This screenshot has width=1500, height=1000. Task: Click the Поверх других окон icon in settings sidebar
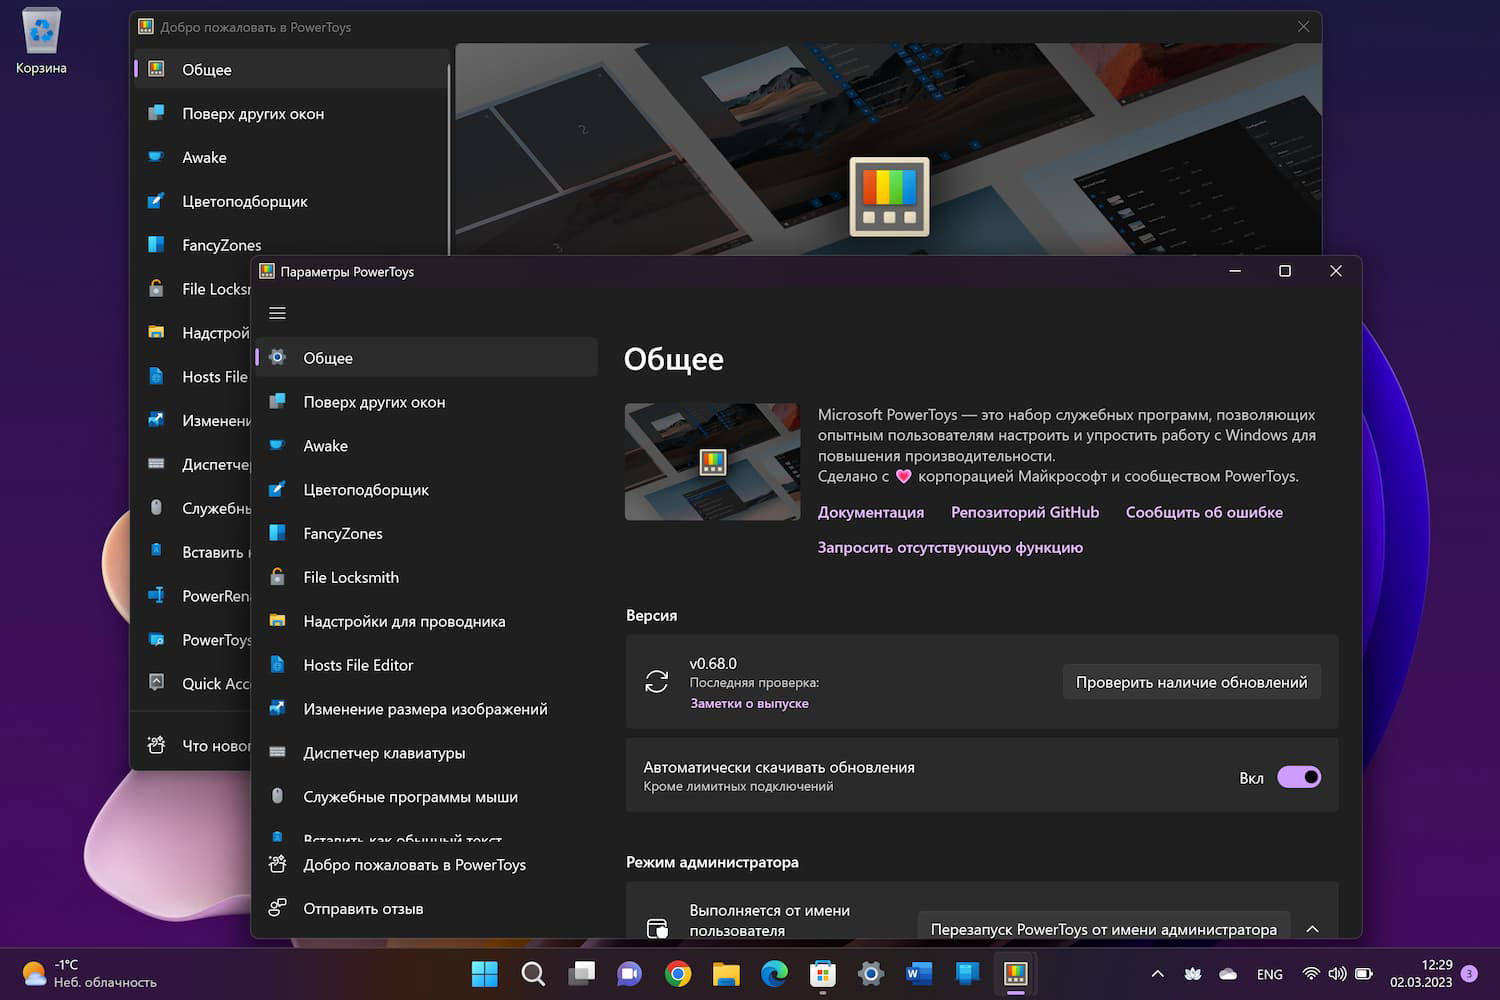click(x=278, y=401)
